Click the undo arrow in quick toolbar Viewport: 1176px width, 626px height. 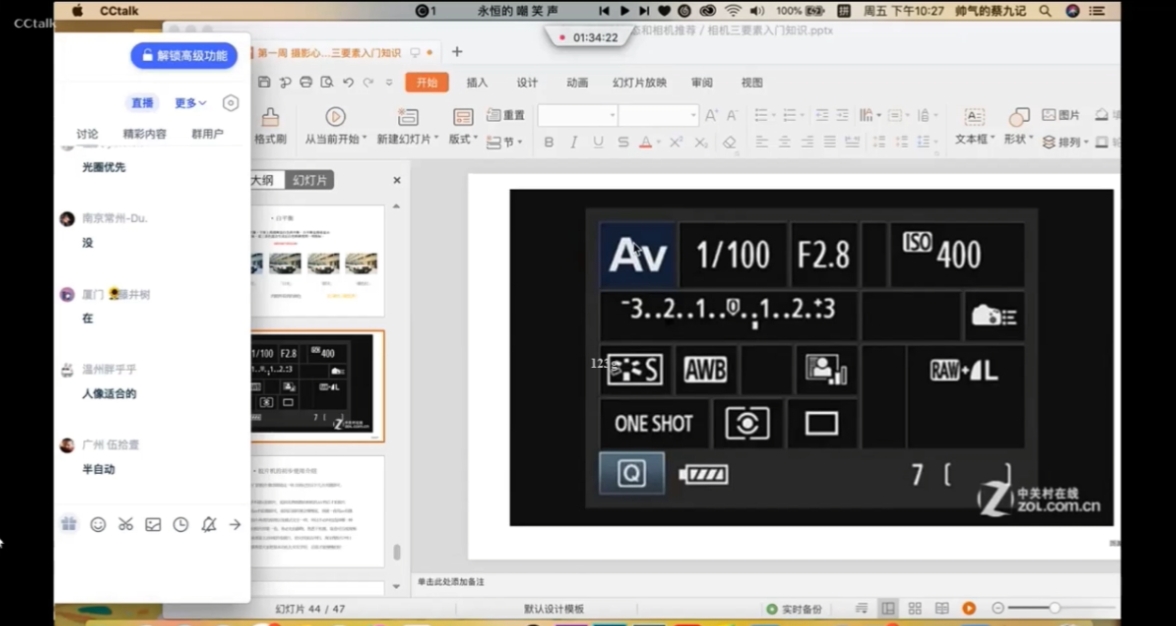coord(348,82)
